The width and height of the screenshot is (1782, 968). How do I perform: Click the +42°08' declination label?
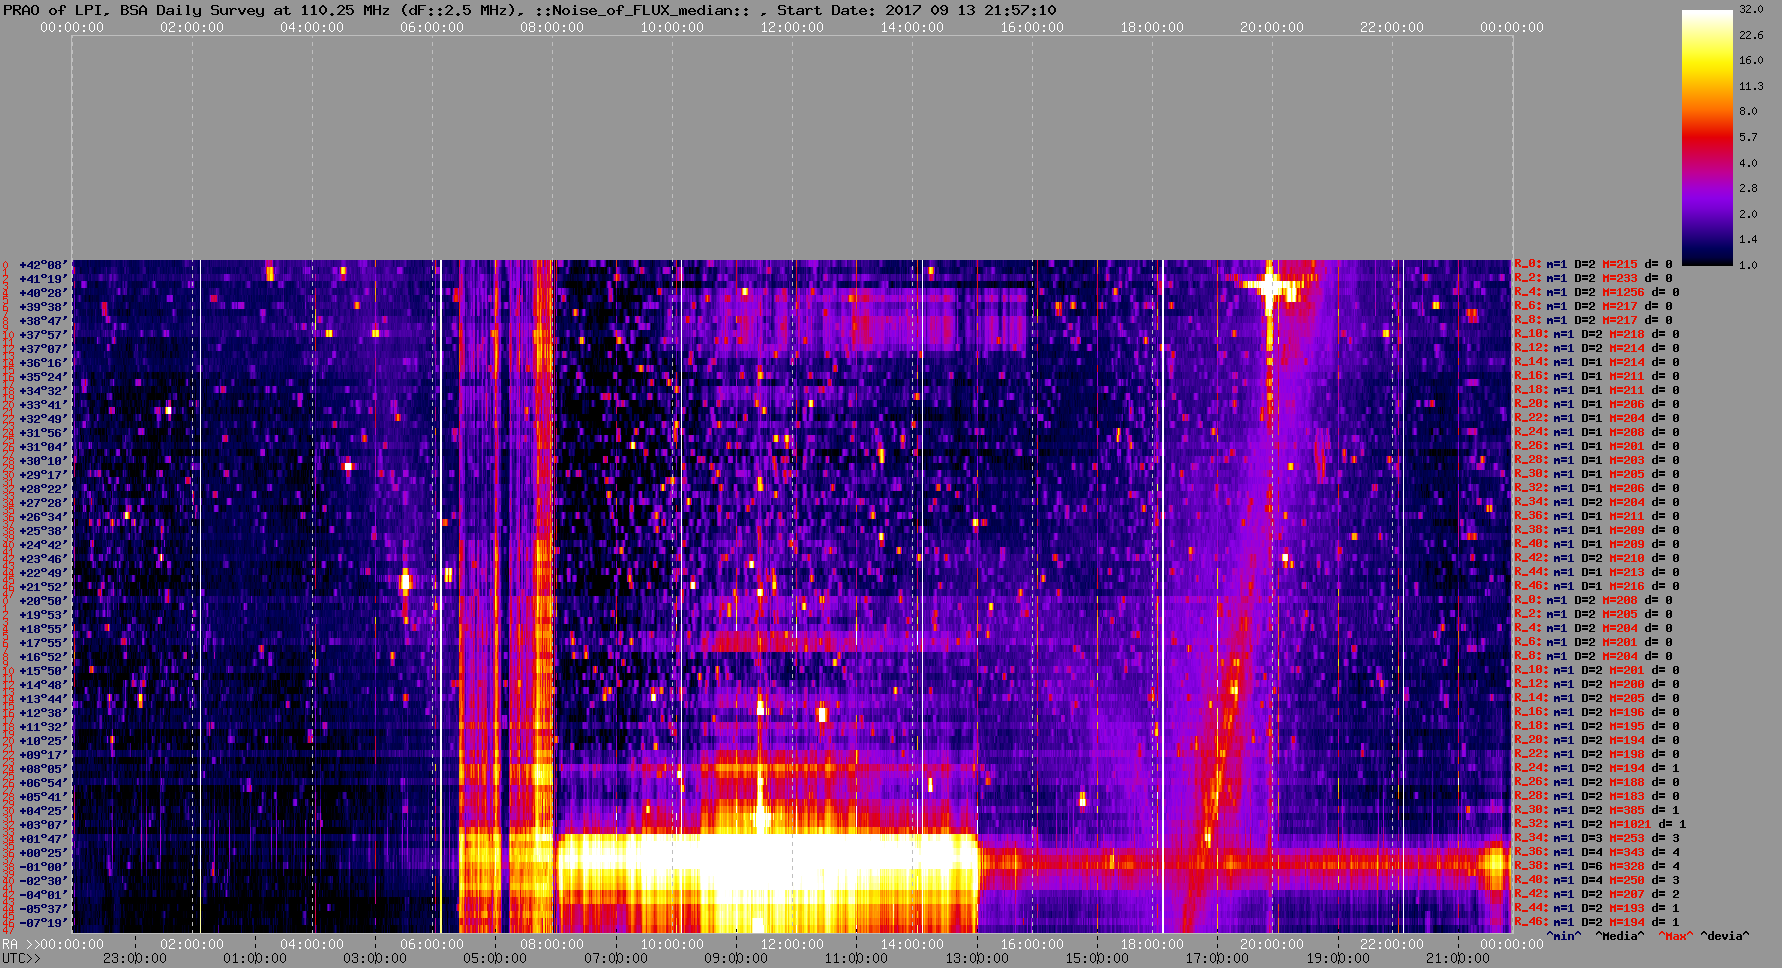(x=43, y=265)
